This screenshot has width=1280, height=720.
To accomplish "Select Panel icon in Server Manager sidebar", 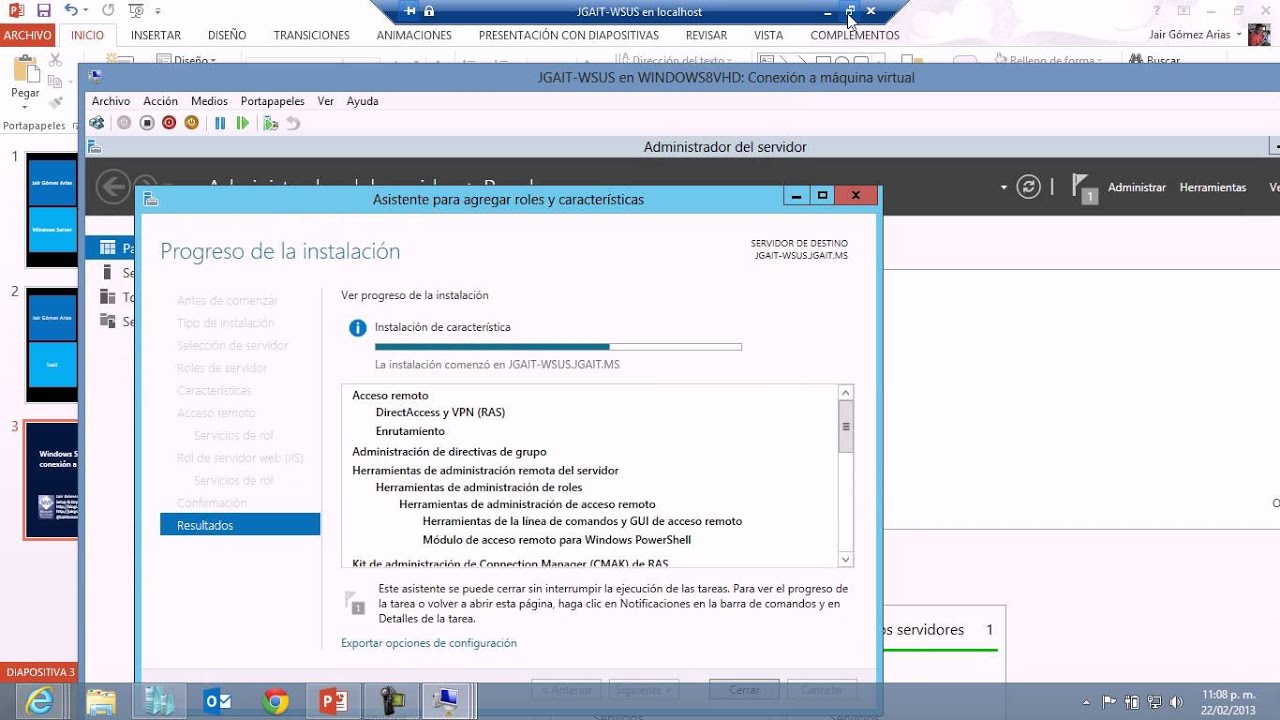I will 107,247.
